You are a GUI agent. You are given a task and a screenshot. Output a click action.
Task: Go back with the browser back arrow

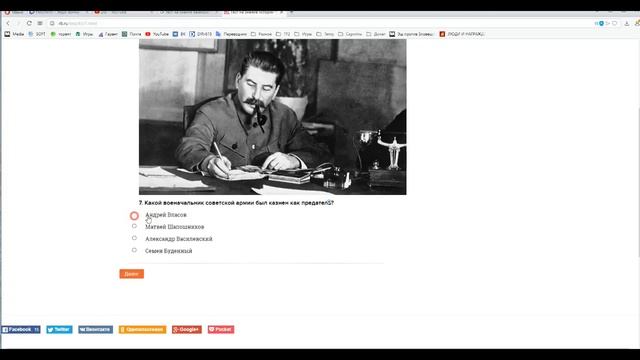(8, 23)
